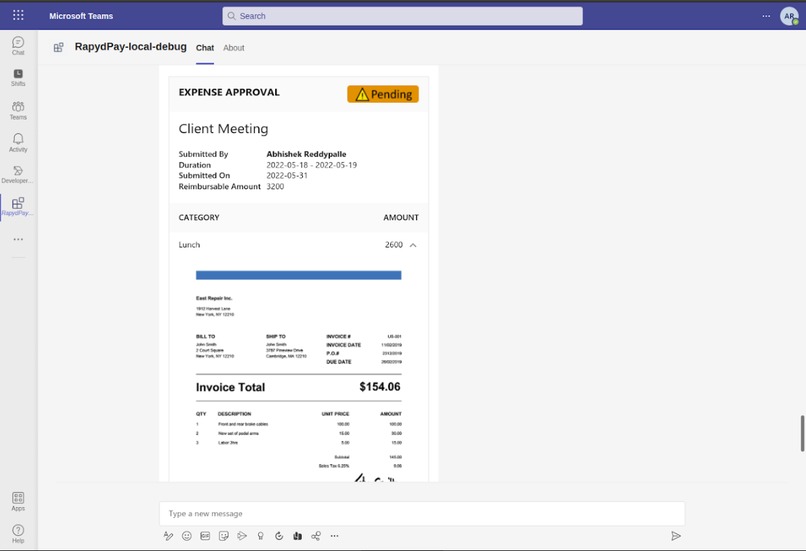Open the Shifts app
Screen dimensions: 806x551
(18, 78)
